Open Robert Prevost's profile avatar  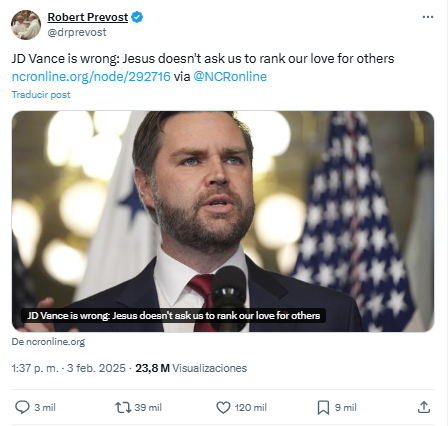click(x=26, y=25)
